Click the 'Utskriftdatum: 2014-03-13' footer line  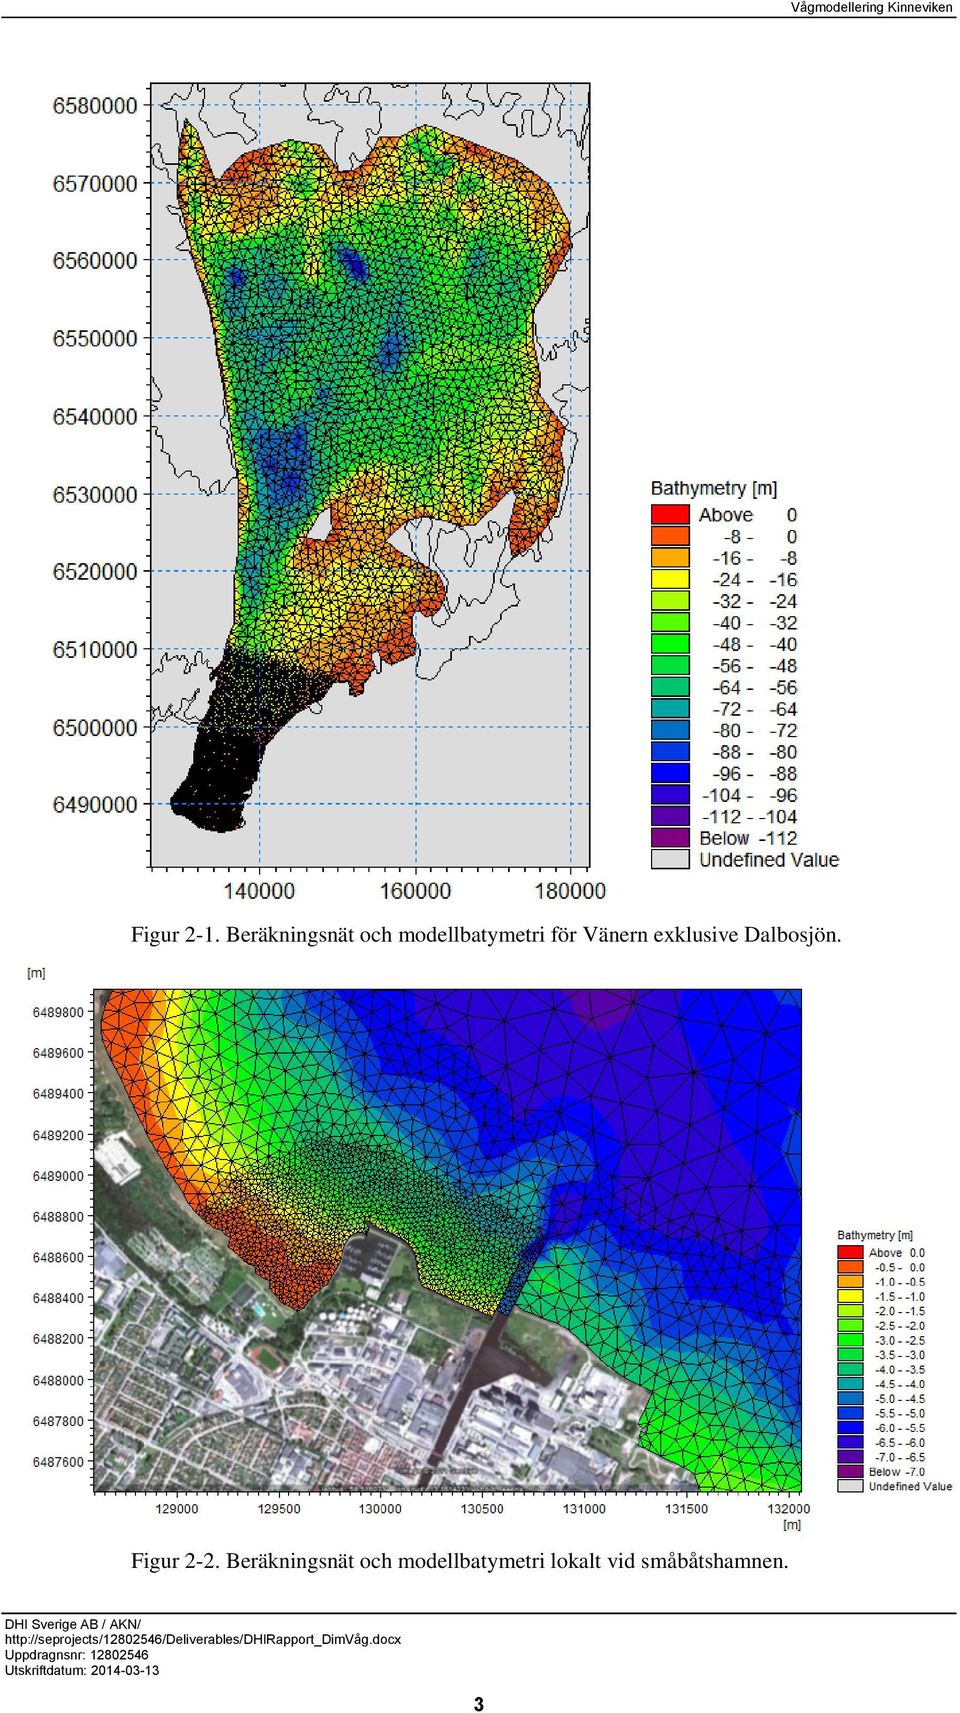(x=82, y=1670)
